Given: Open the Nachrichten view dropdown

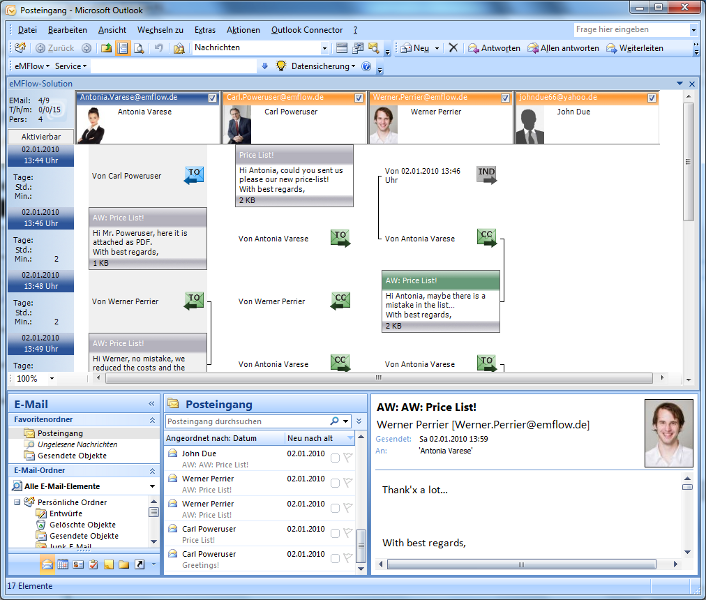Looking at the screenshot, I should click(324, 48).
